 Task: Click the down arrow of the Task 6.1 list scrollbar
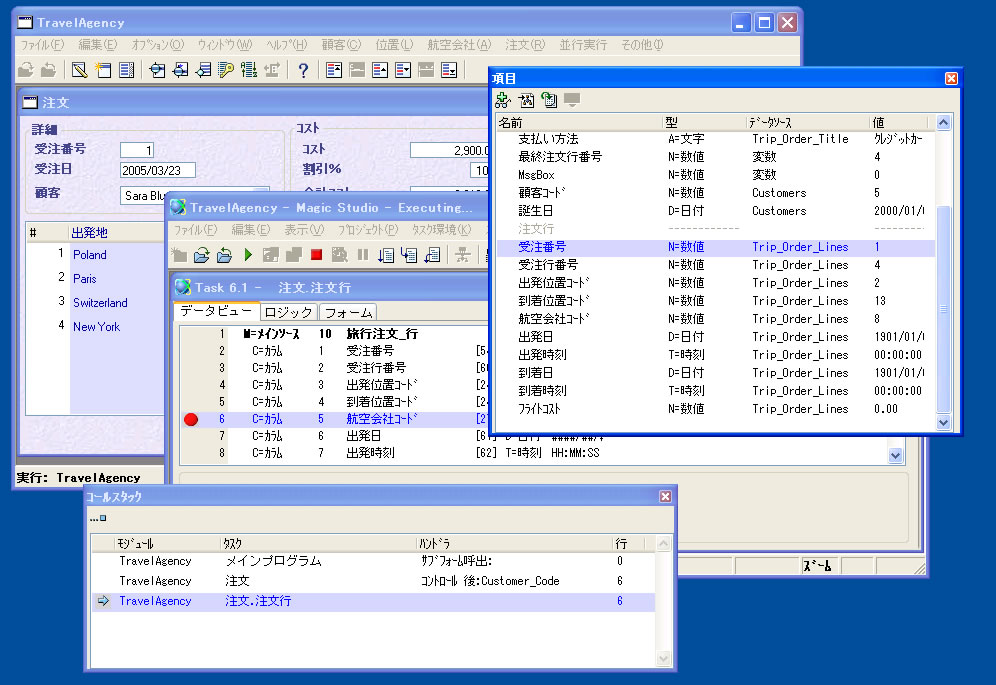click(x=896, y=455)
